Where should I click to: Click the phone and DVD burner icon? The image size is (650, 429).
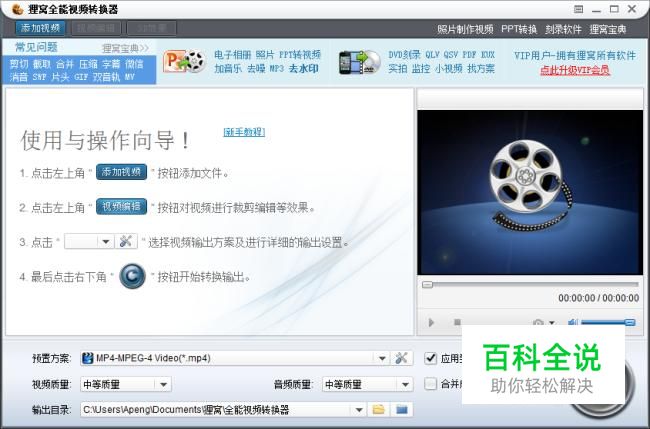click(x=359, y=62)
